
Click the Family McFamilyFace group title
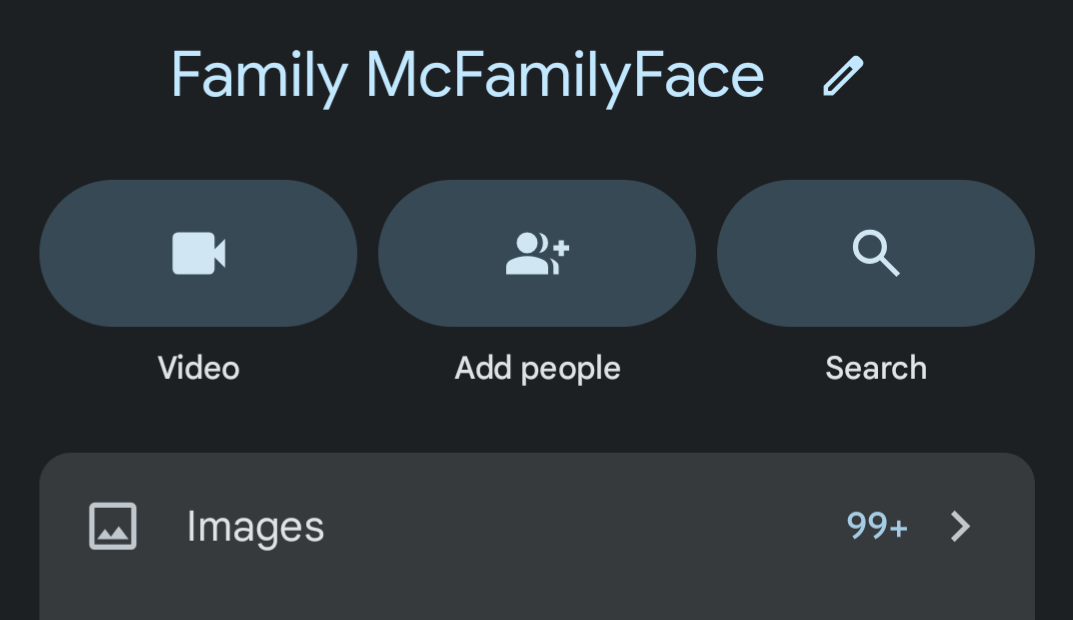point(467,76)
